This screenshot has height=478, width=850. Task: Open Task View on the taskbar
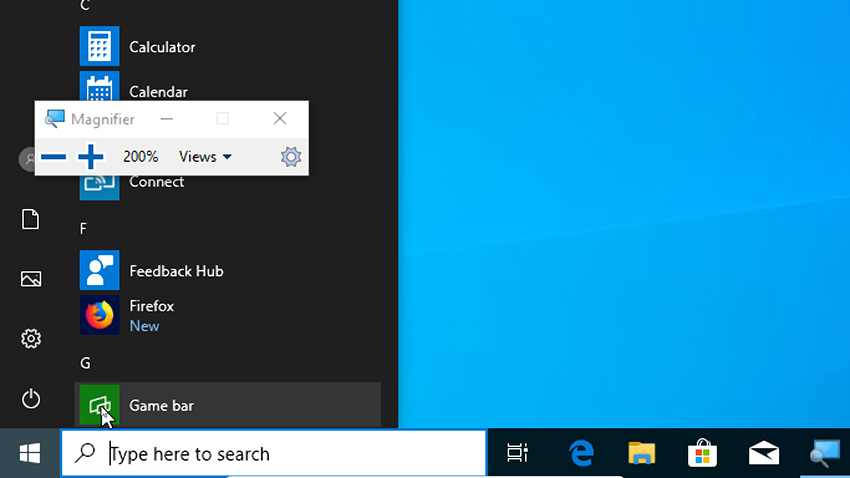[518, 453]
